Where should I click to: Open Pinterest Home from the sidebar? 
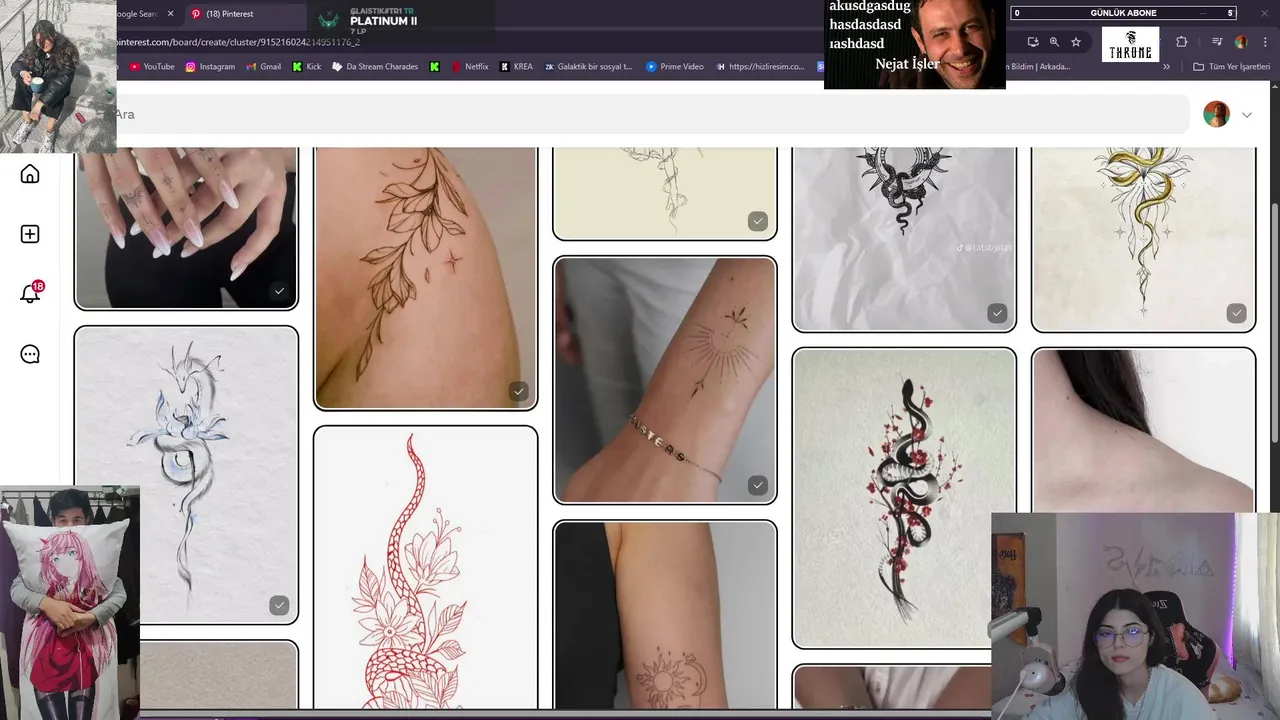(30, 174)
